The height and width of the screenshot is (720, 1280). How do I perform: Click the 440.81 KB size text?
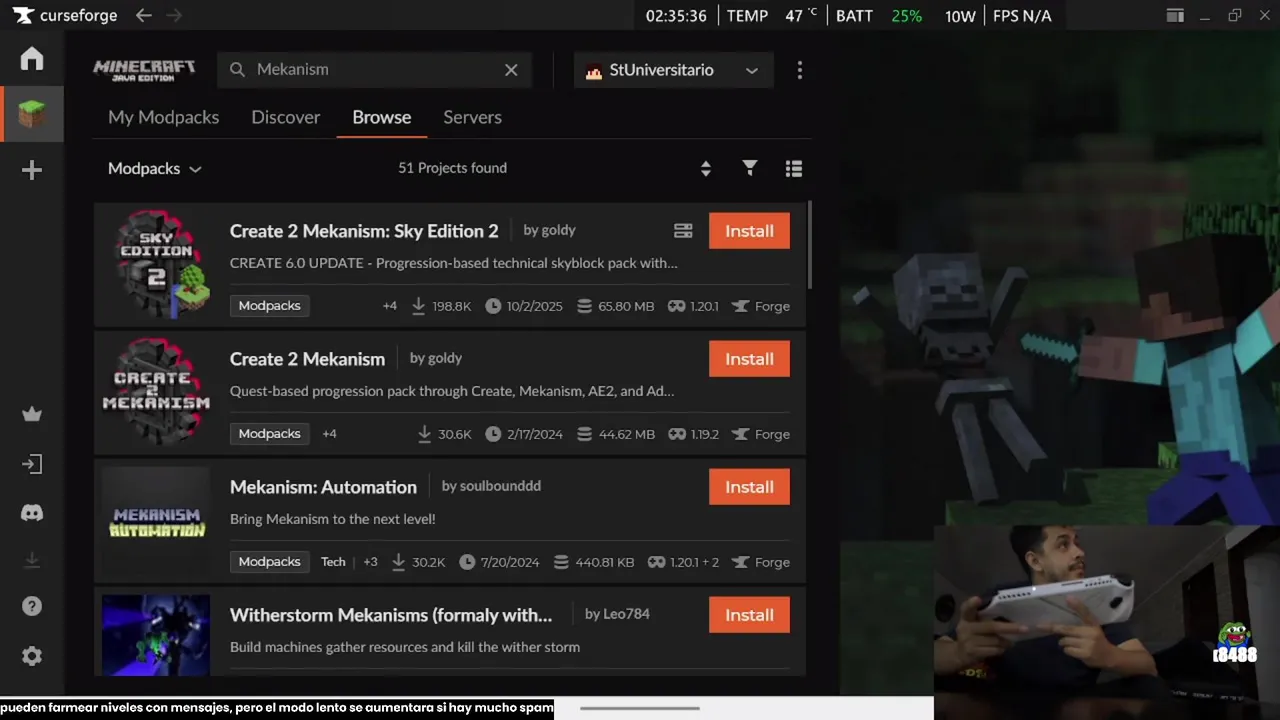pos(605,562)
